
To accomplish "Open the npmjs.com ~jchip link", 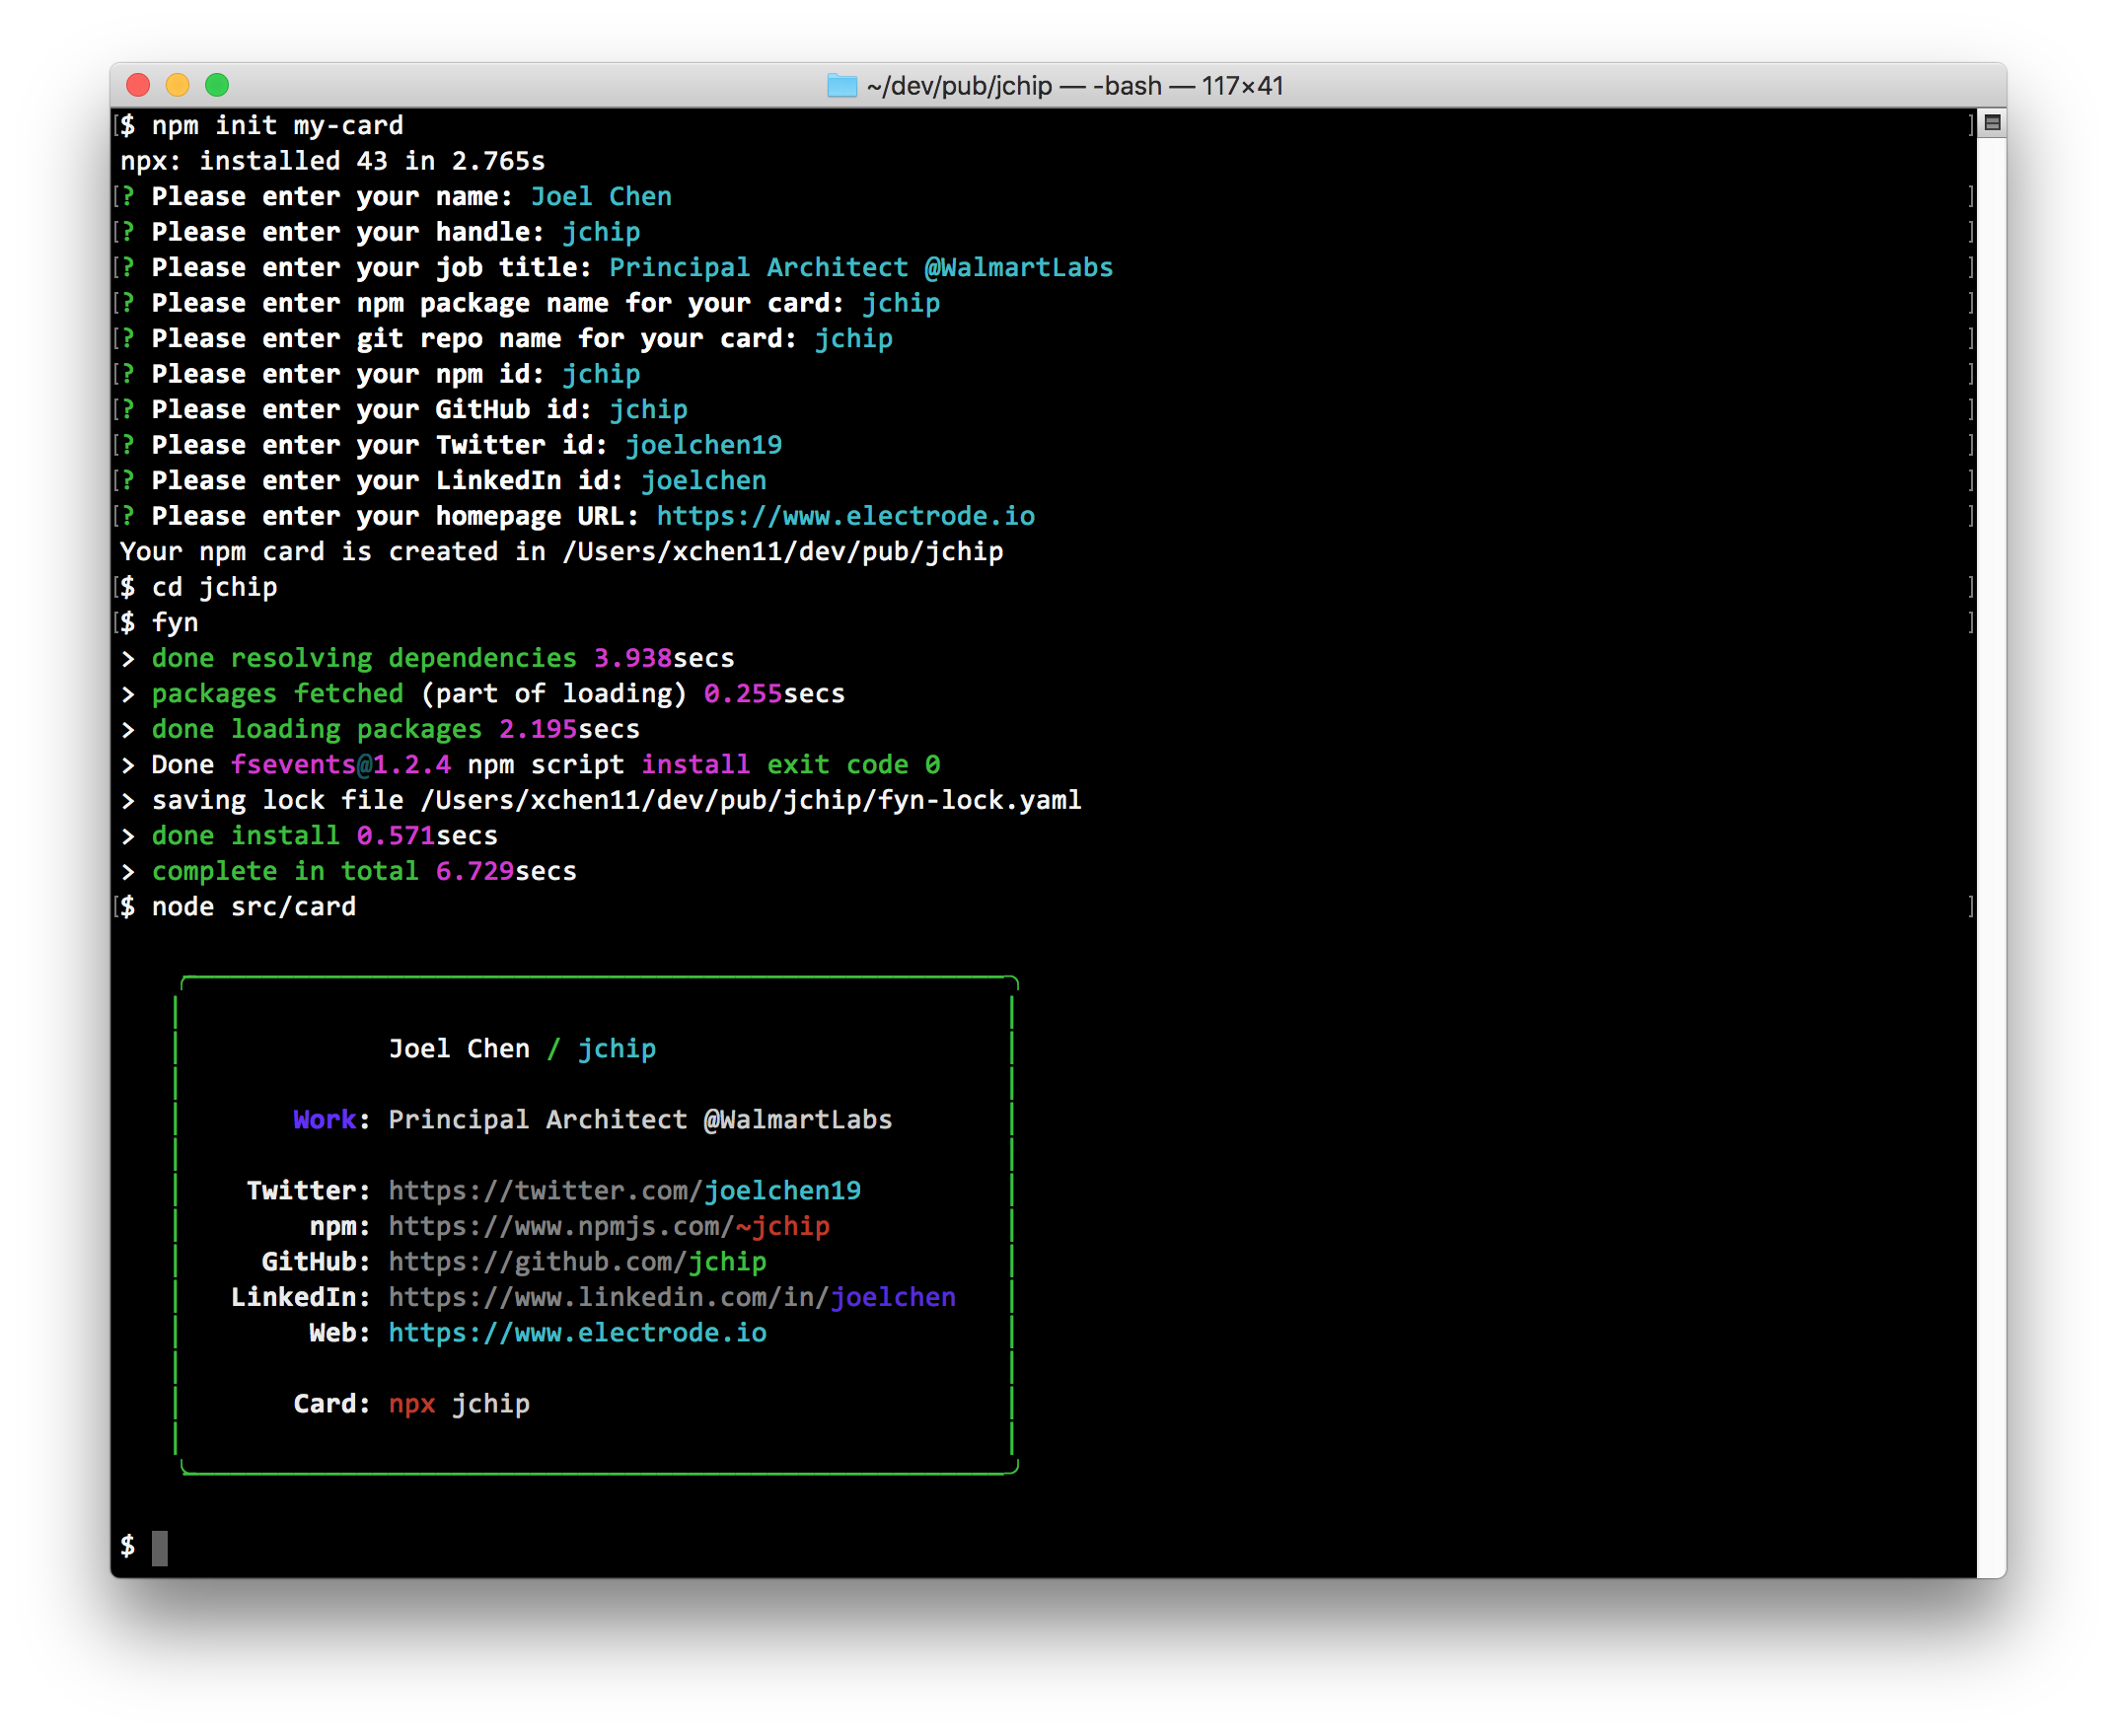I will (608, 1226).
